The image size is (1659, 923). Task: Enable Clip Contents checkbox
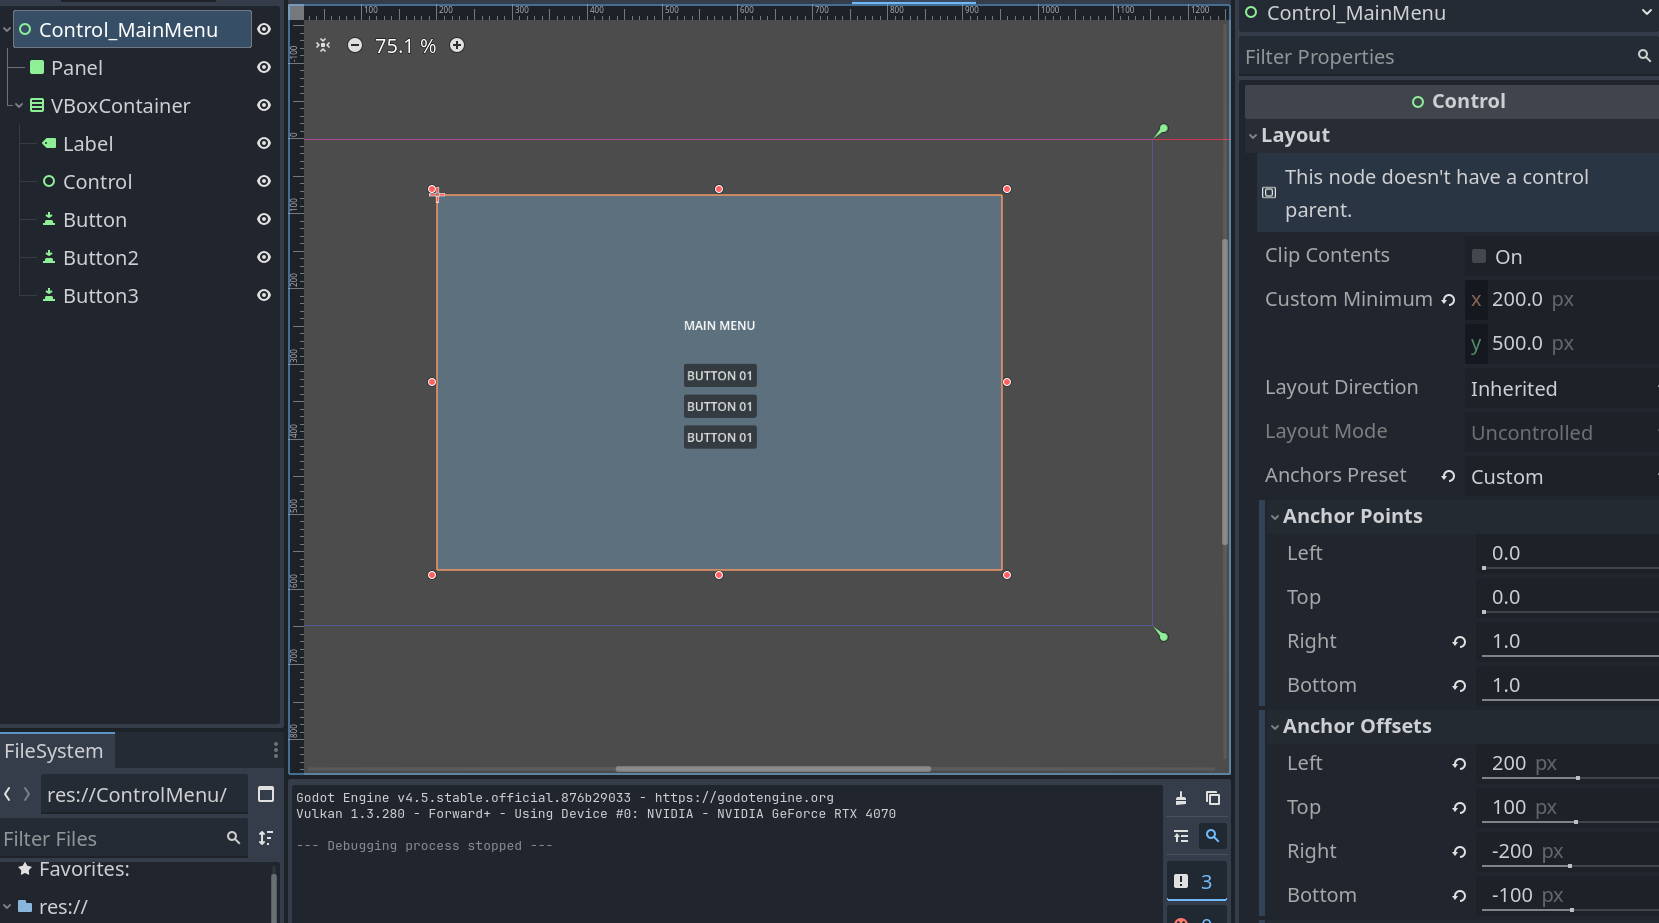1479,257
